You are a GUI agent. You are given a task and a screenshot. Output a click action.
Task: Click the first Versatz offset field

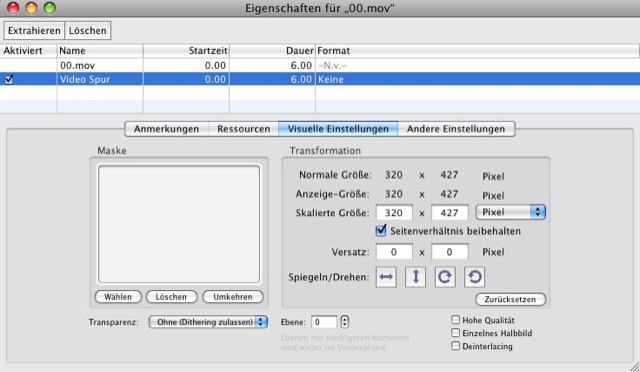[x=394, y=252]
